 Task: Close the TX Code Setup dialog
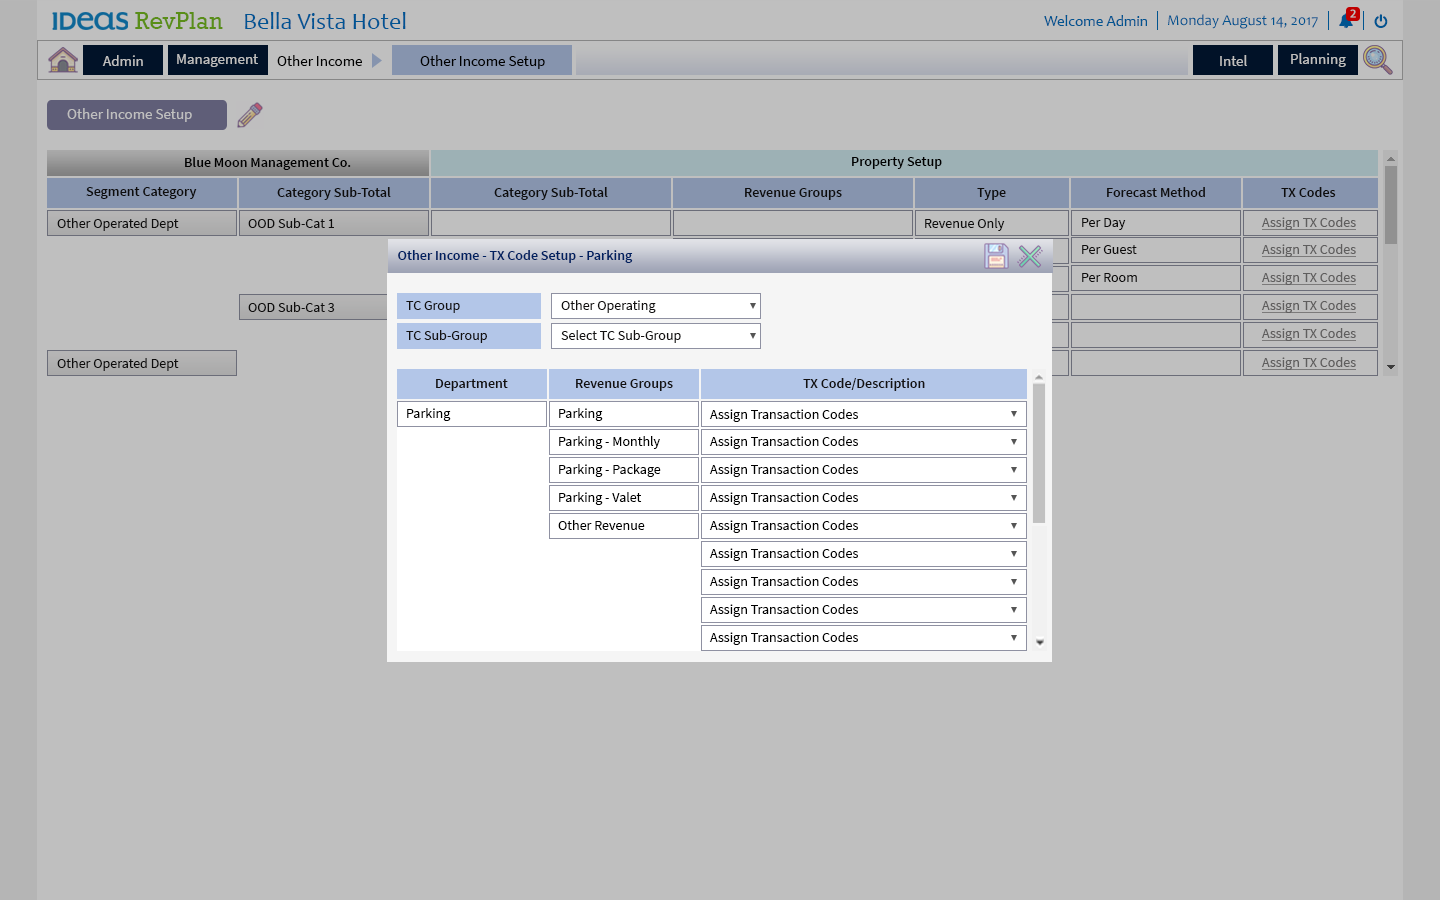coord(1030,256)
